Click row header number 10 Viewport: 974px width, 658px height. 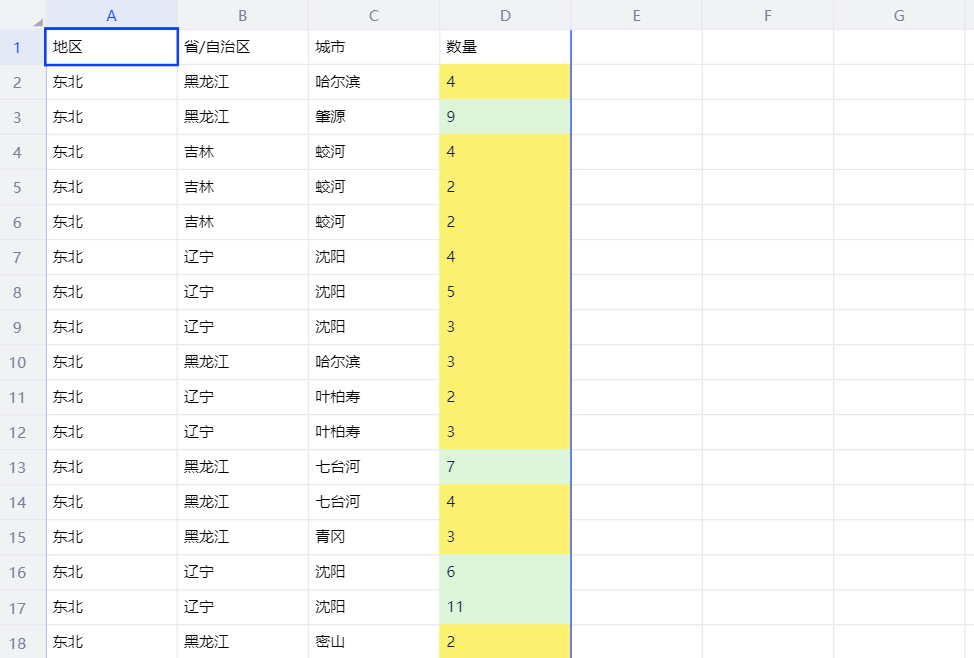pos(17,362)
